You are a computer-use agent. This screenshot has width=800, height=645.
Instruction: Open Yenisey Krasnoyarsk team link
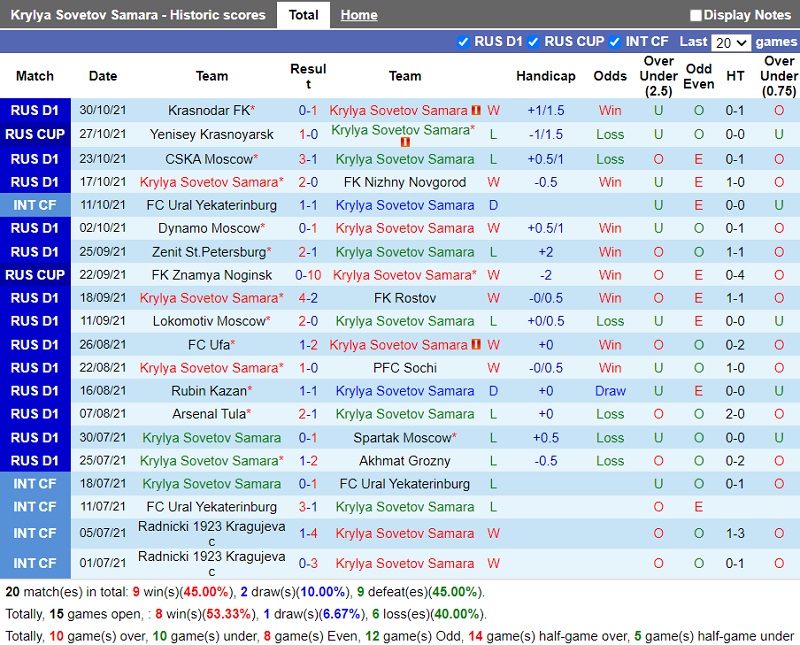(x=211, y=134)
